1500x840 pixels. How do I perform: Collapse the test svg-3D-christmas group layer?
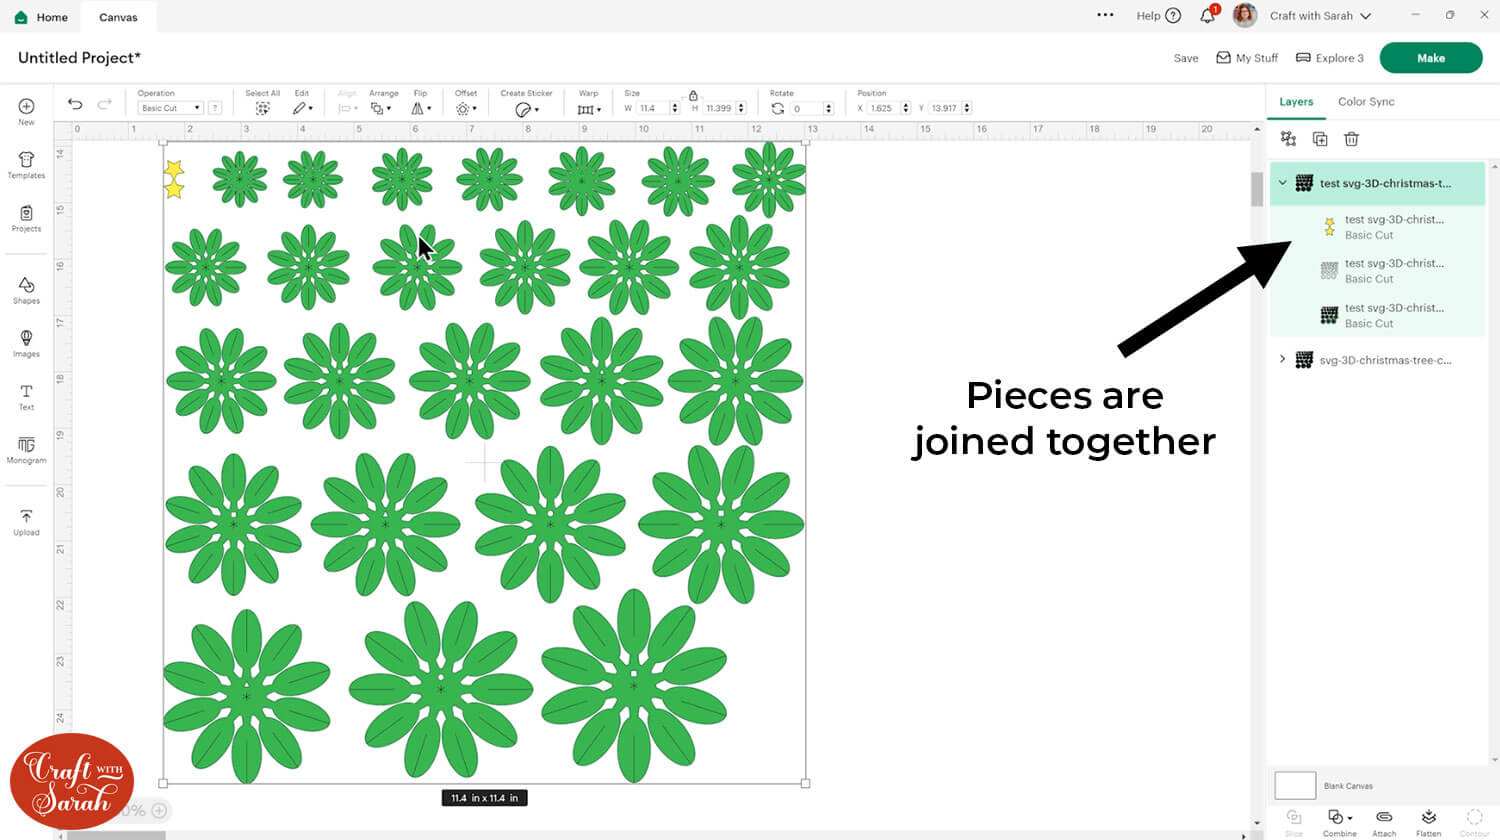point(1283,183)
